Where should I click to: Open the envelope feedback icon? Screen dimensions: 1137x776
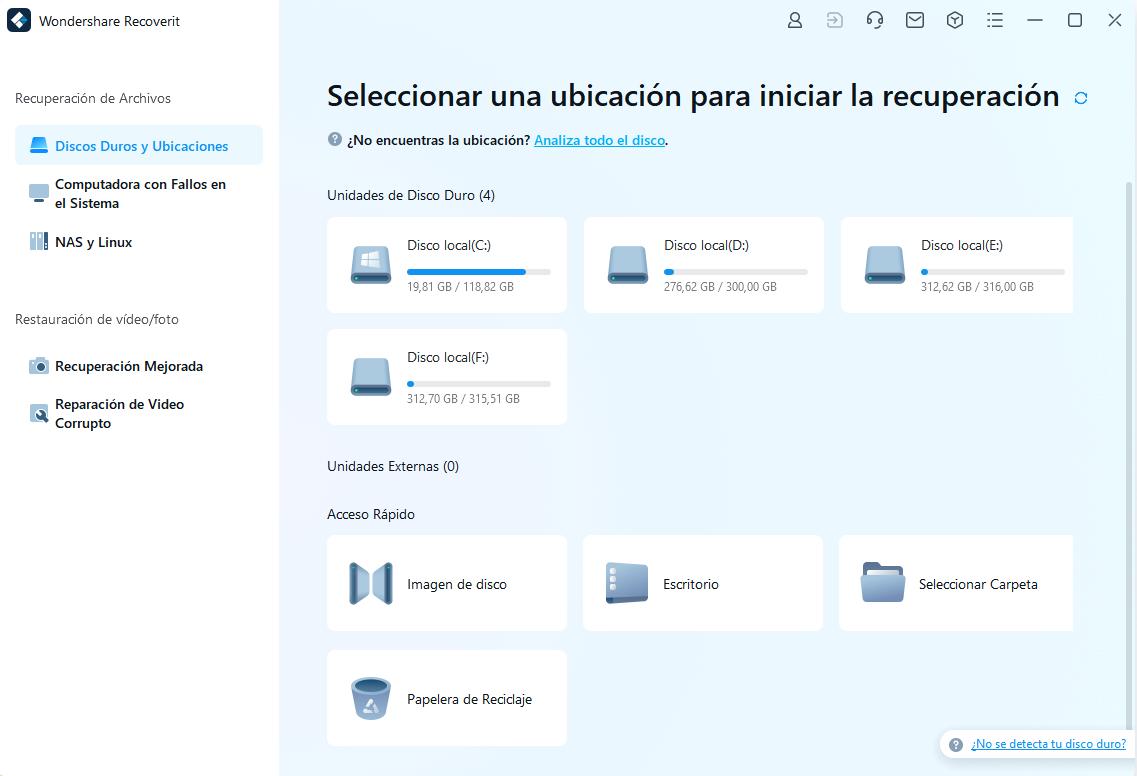click(915, 19)
